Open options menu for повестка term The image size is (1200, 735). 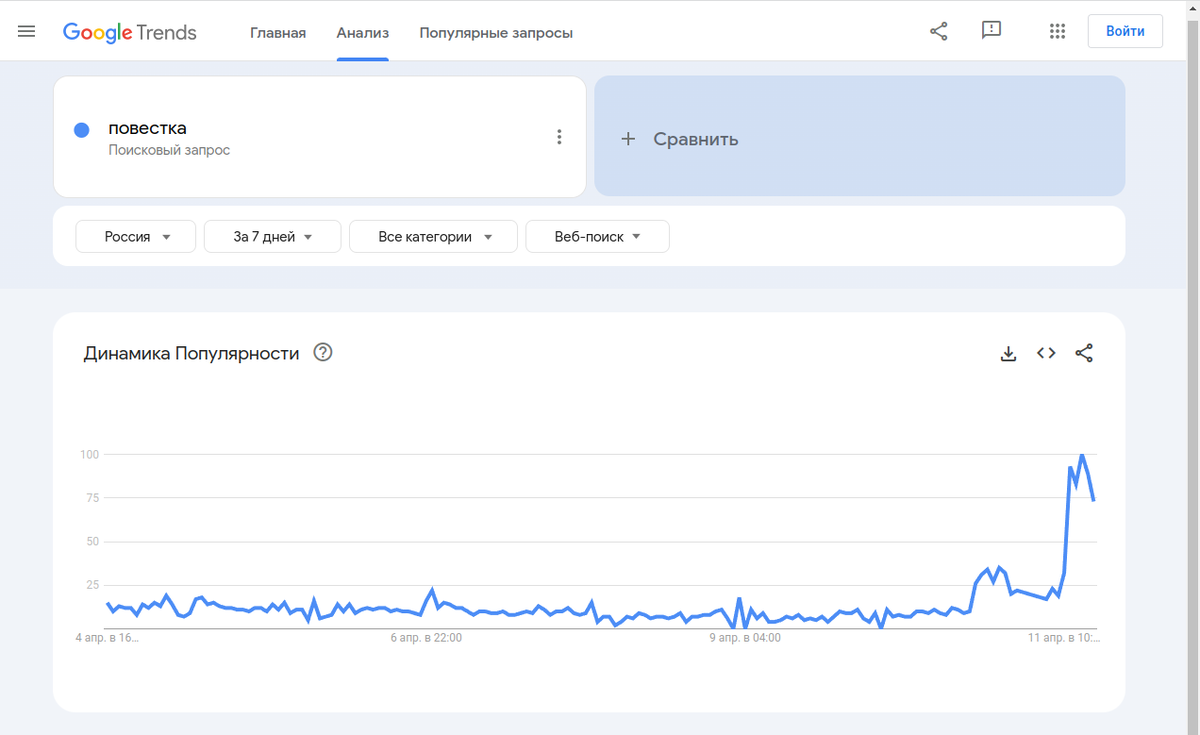(x=559, y=137)
